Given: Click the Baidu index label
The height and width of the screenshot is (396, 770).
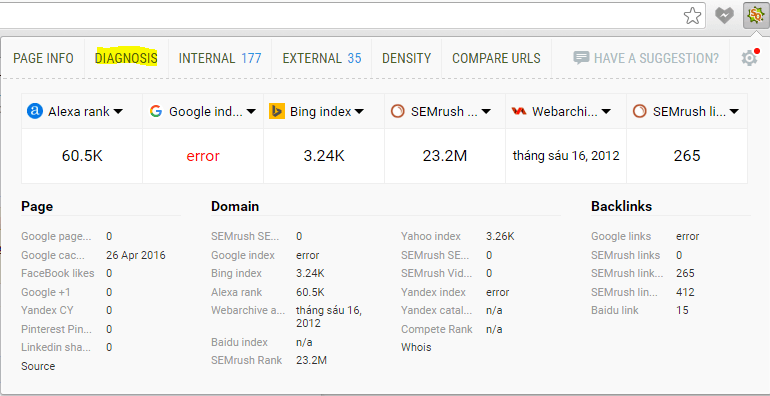Looking at the screenshot, I should tap(239, 342).
